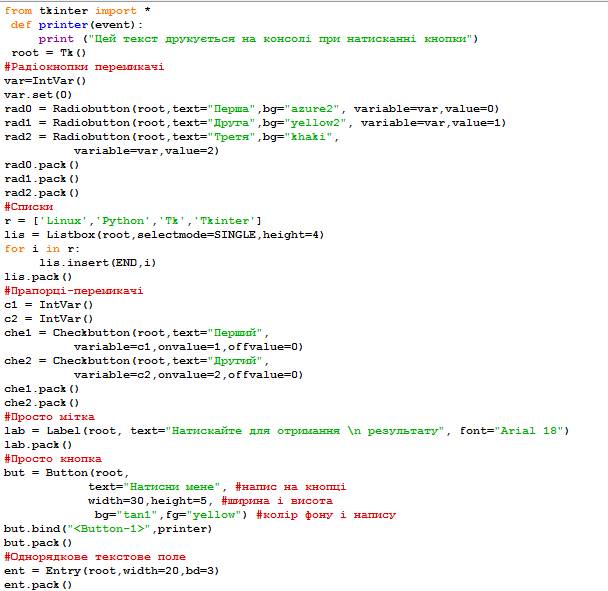The width and height of the screenshot is (608, 591).
Task: Click the 'lis.pack()' line
Action: [38, 276]
